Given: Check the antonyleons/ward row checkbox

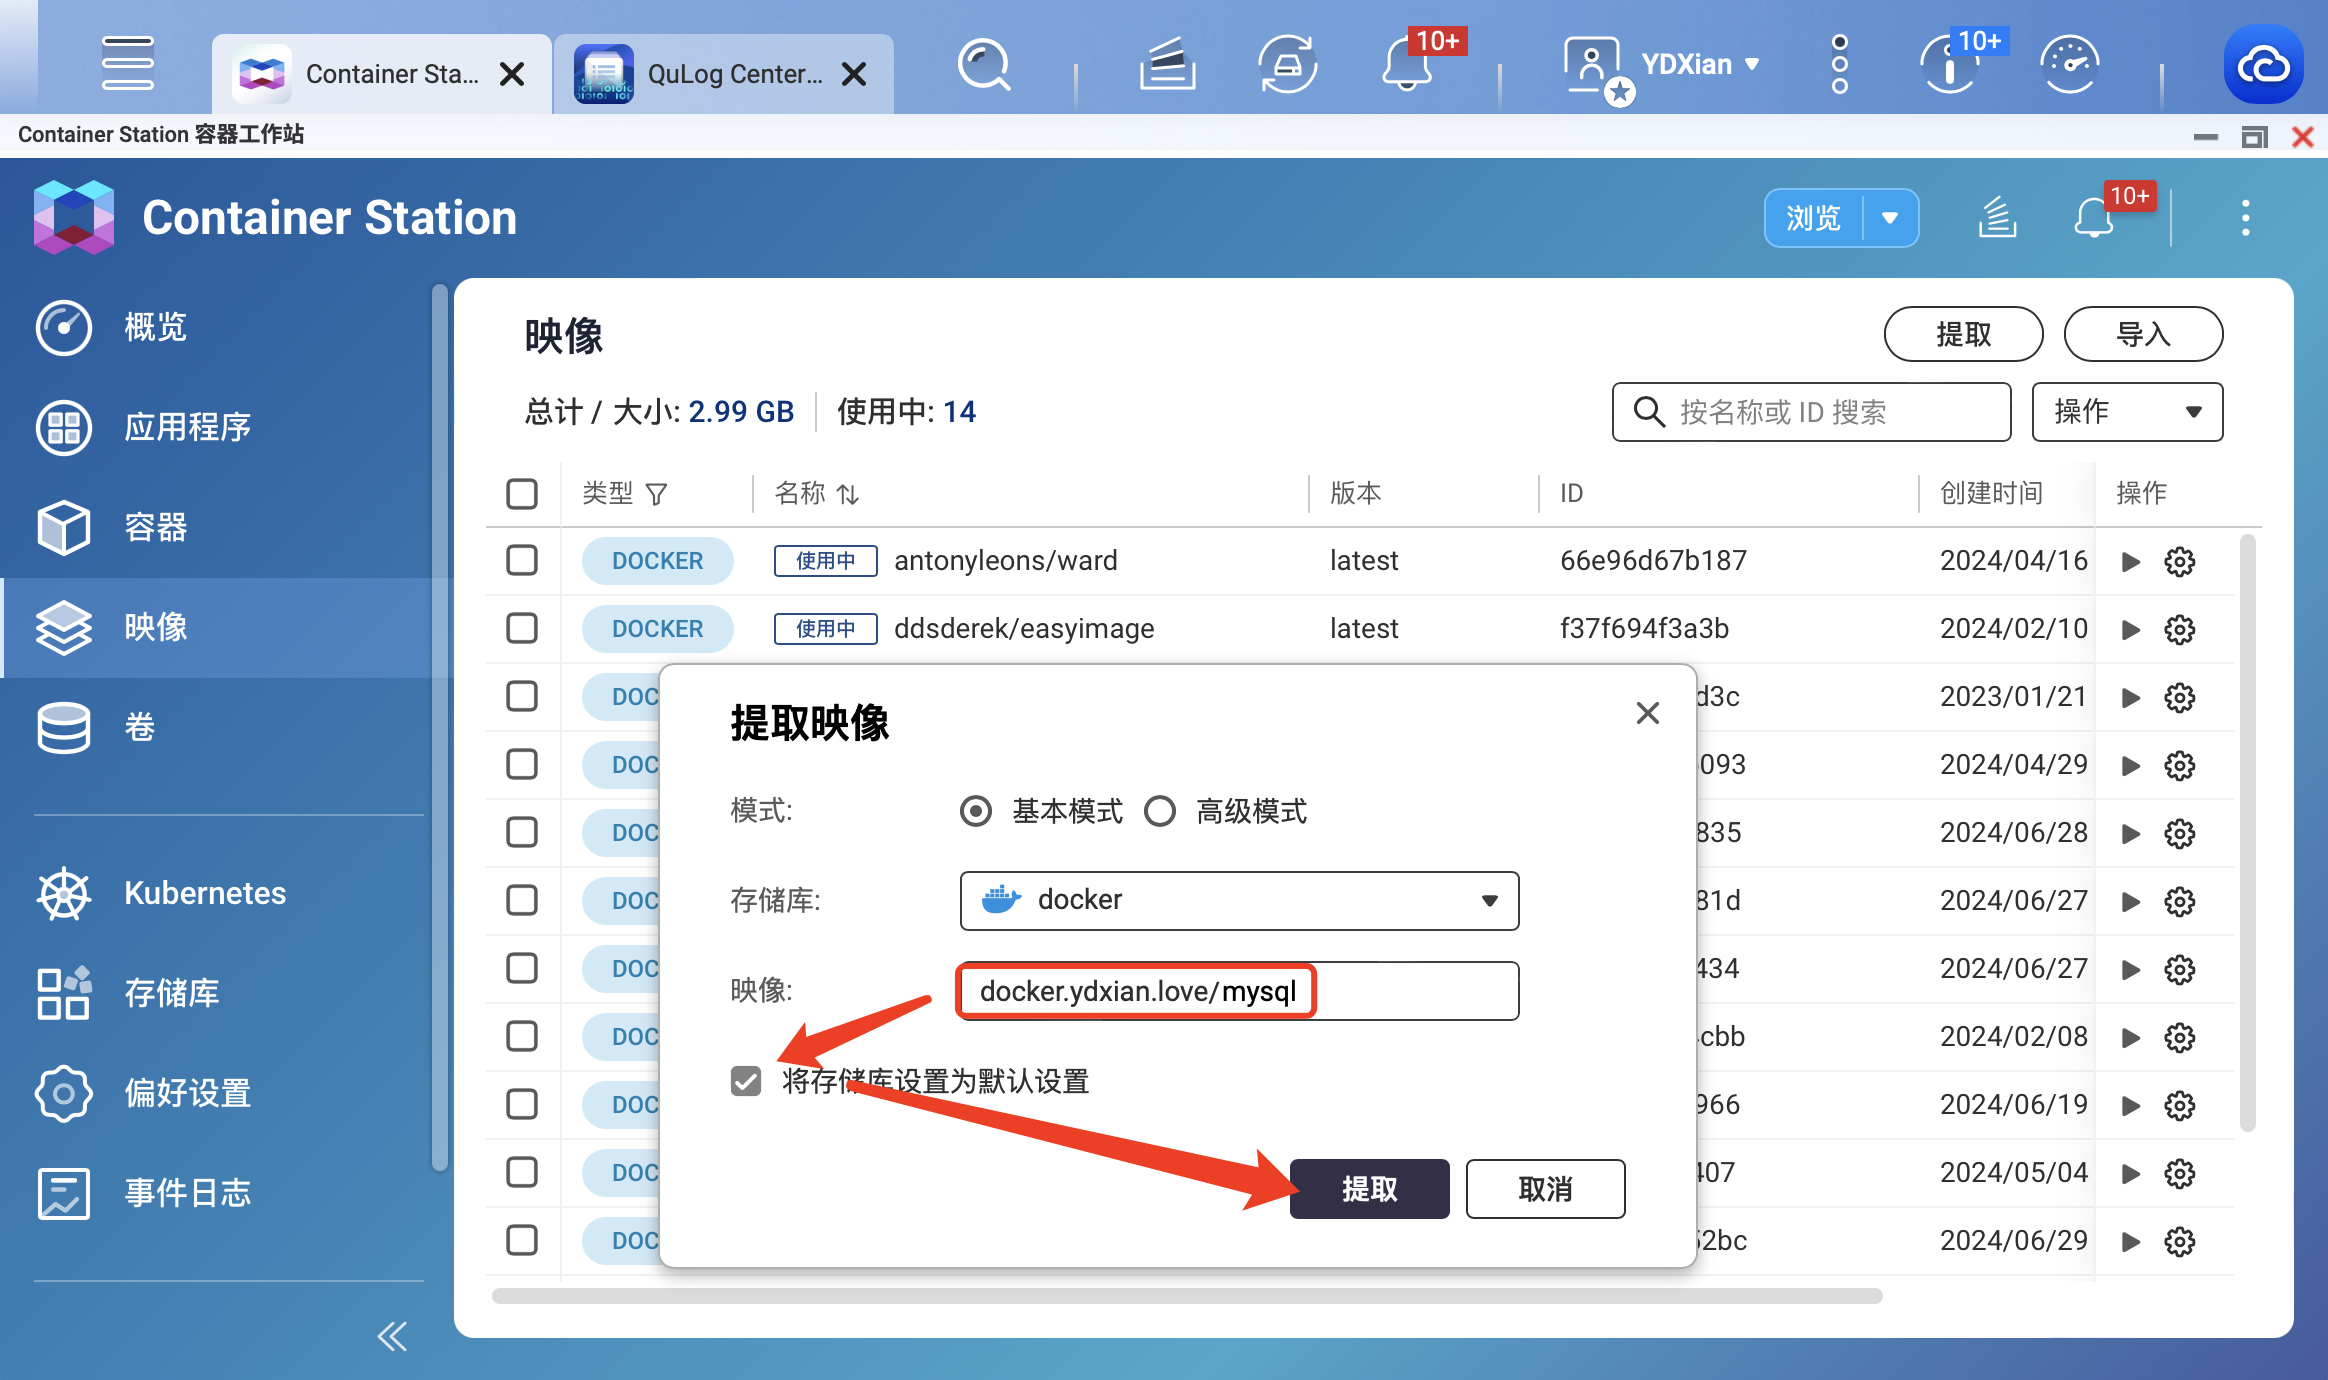Looking at the screenshot, I should (521, 560).
